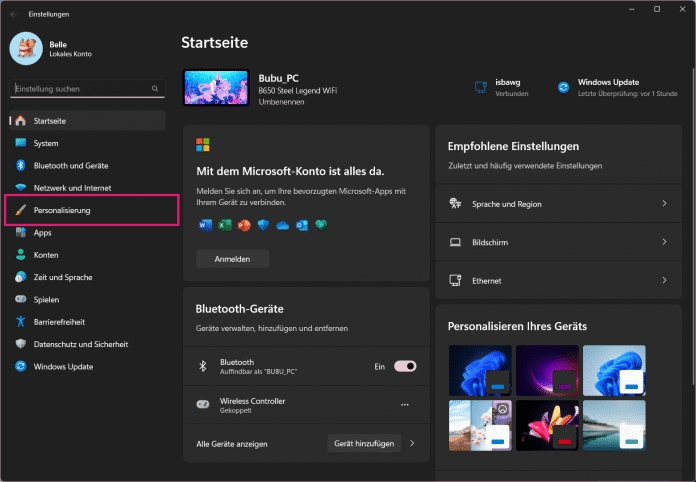696x482 pixels.
Task: Click the Bluetooth und Geräte sidebar icon
Action: click(x=20, y=165)
